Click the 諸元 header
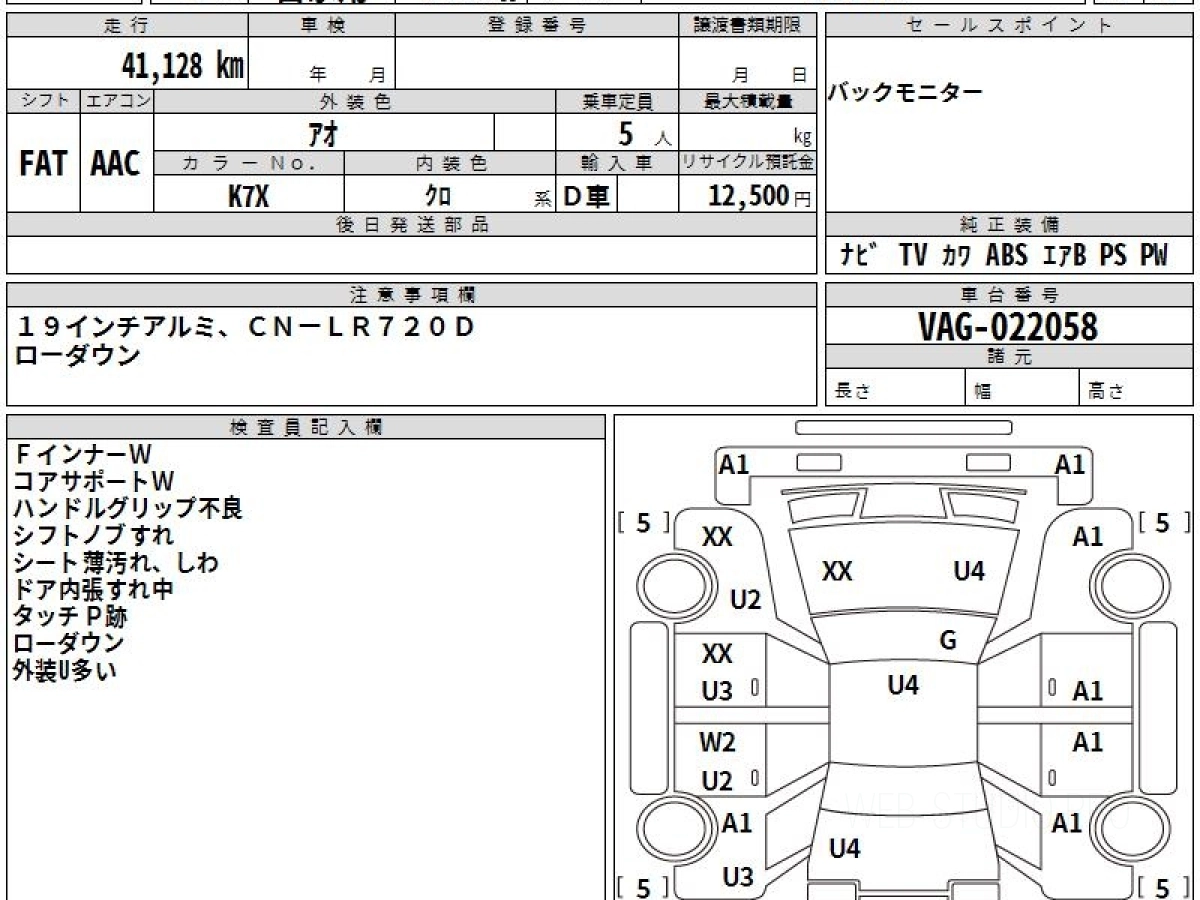 (x=1010, y=357)
